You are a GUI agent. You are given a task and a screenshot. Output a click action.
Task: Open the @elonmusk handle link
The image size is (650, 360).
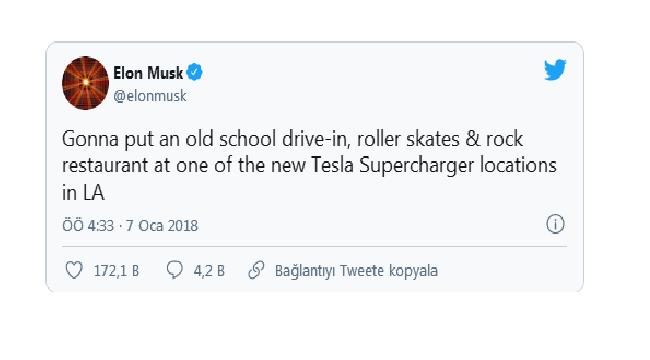150,96
